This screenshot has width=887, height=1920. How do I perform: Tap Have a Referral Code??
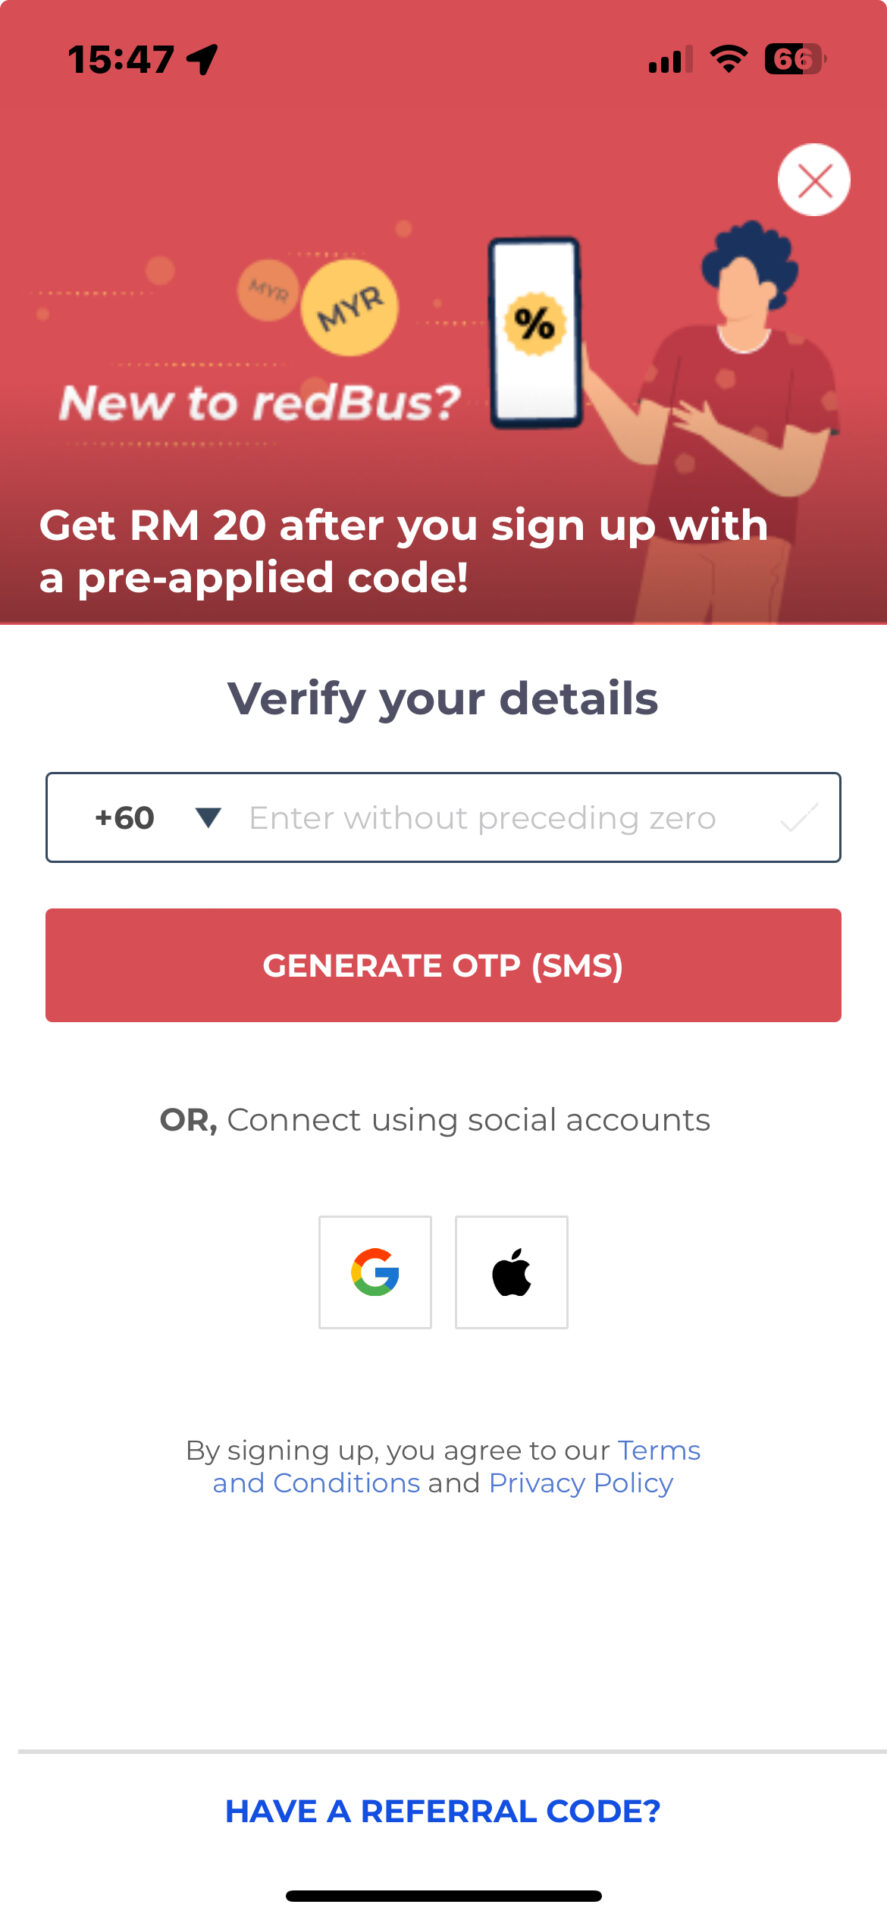click(443, 1811)
